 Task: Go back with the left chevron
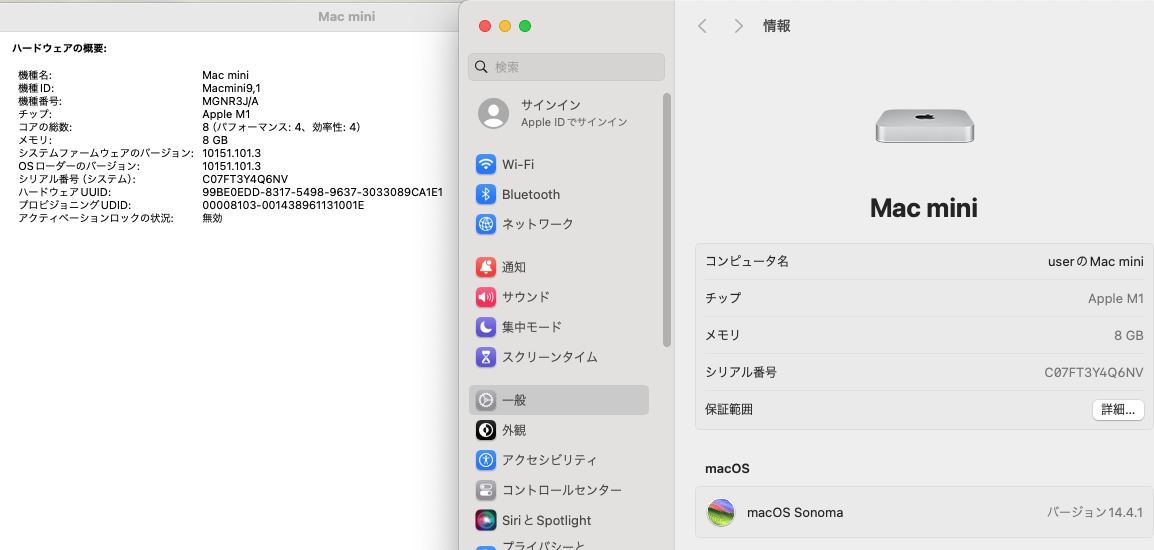(x=702, y=26)
